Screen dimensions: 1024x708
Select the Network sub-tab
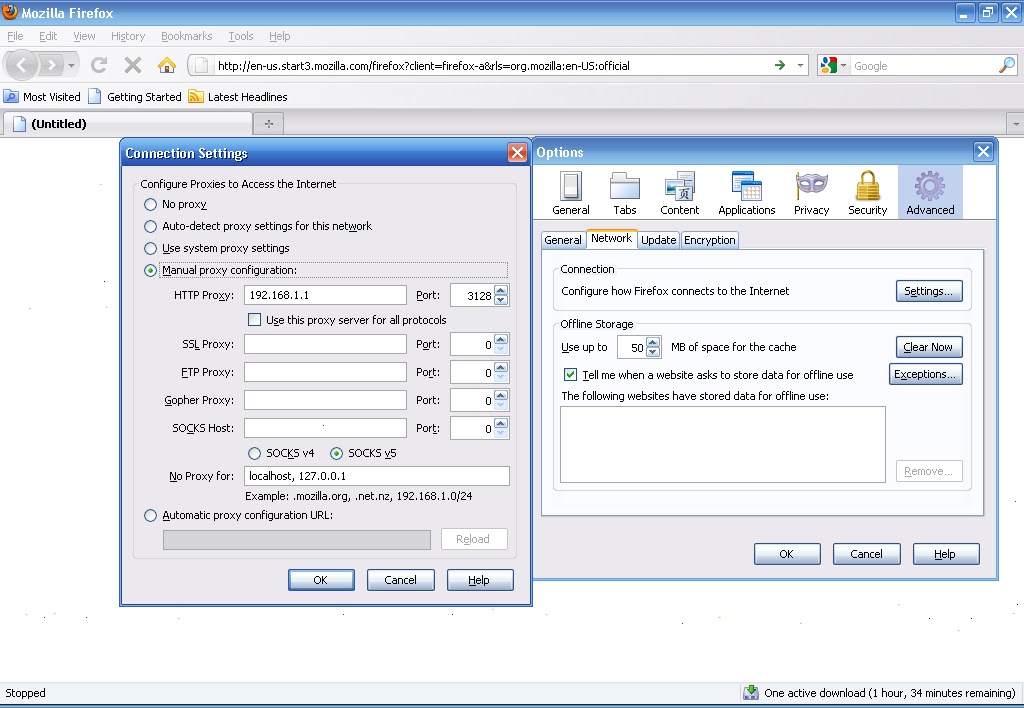[x=611, y=238]
